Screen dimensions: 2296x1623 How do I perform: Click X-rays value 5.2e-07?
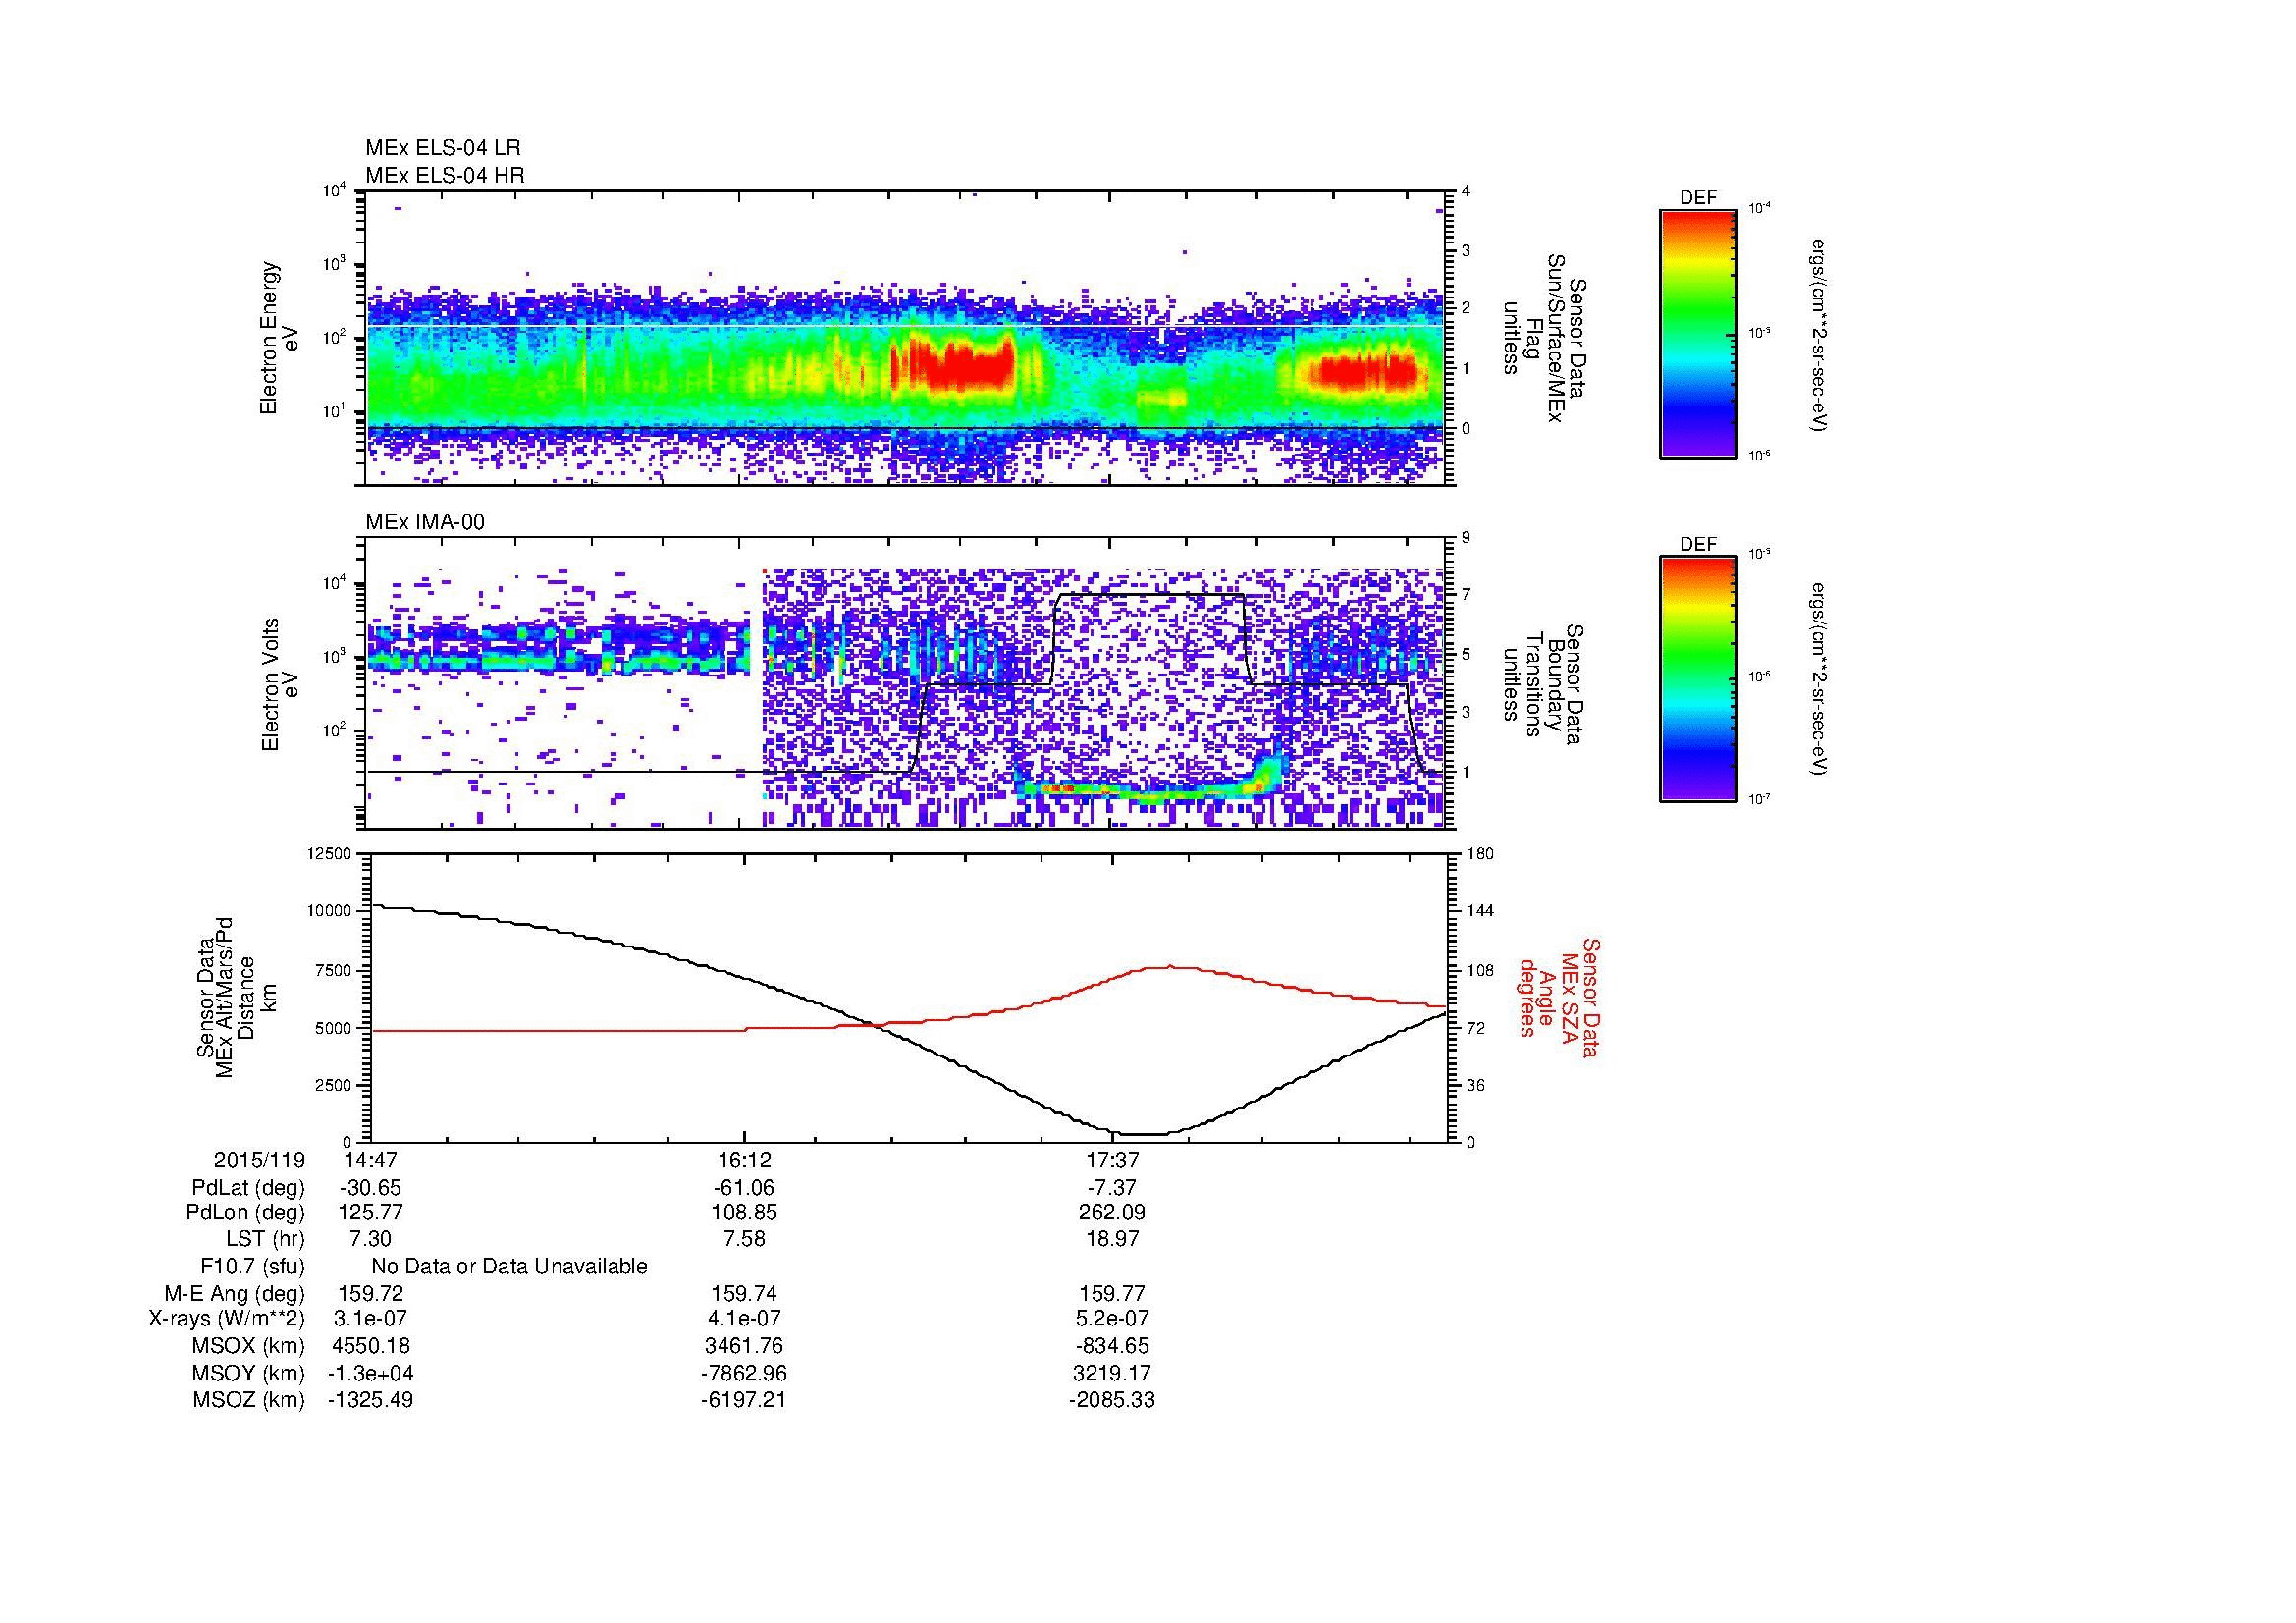(1112, 1319)
